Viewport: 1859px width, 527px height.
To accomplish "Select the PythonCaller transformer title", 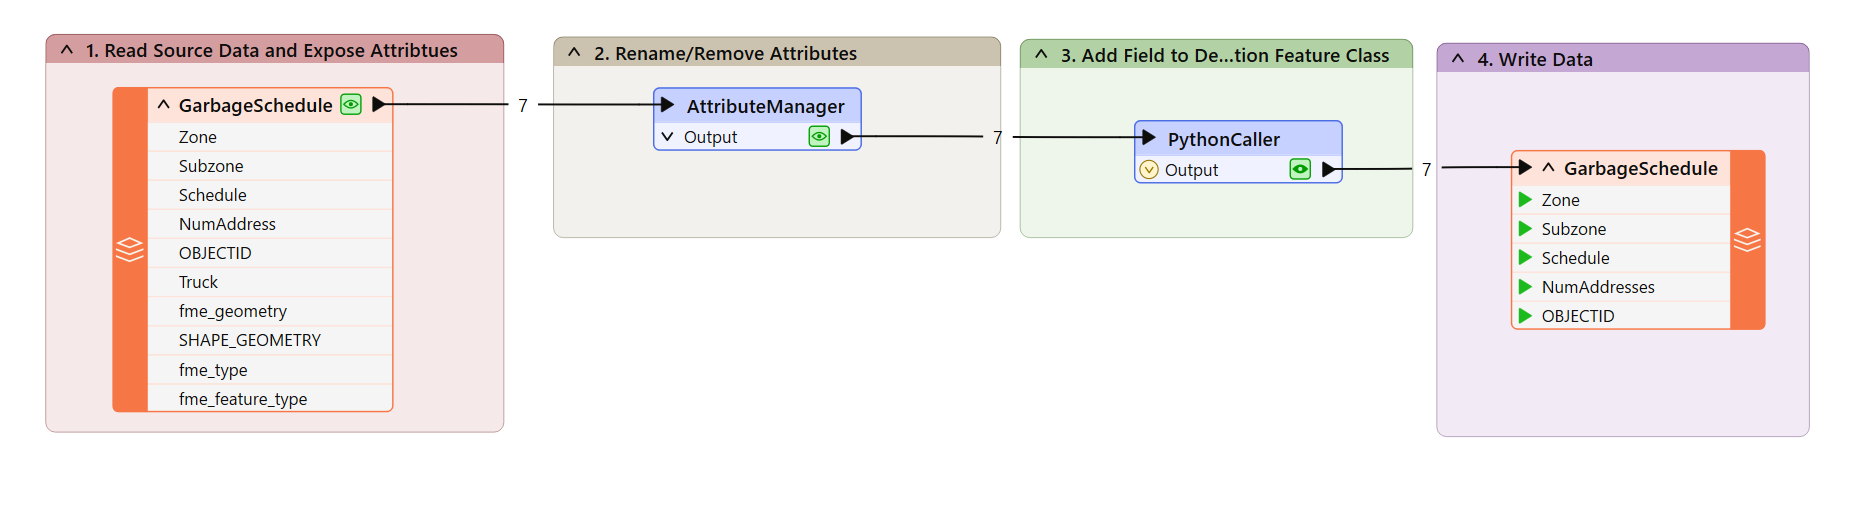I will [x=1223, y=139].
